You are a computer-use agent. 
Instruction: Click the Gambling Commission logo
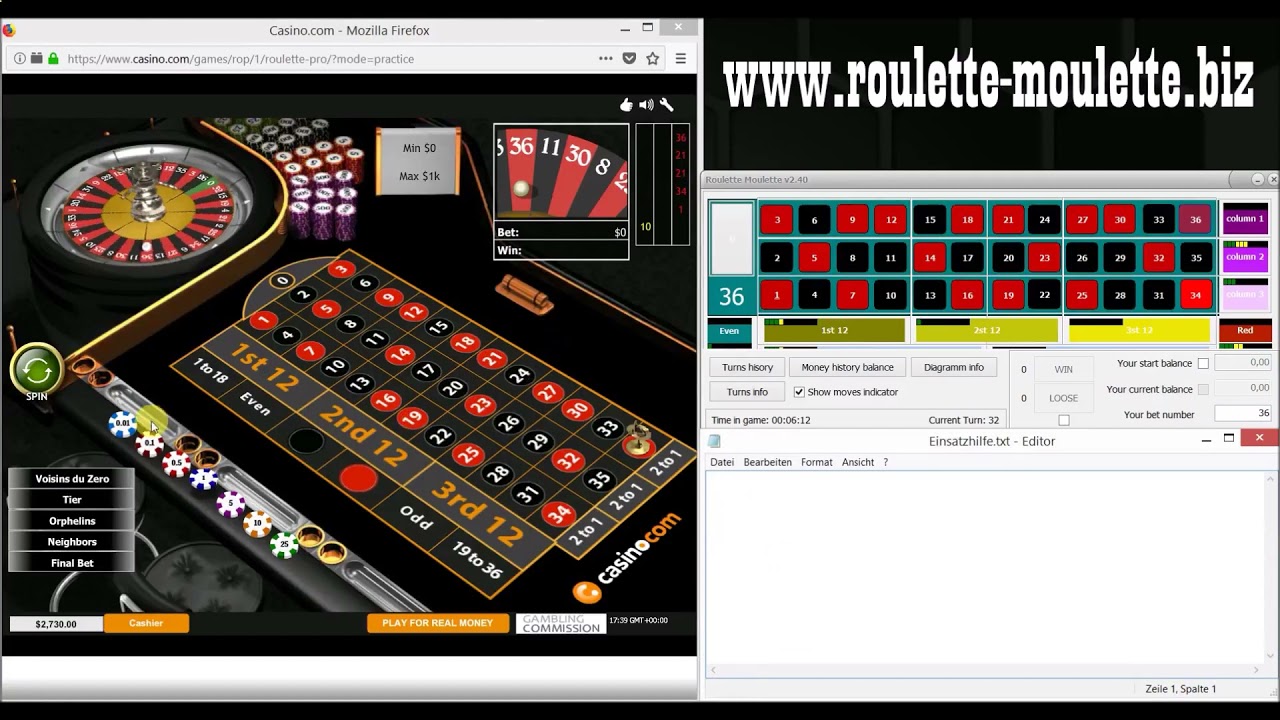[x=561, y=623]
